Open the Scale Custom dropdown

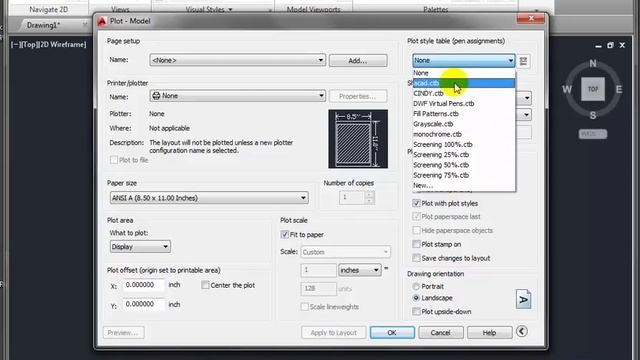345,252
